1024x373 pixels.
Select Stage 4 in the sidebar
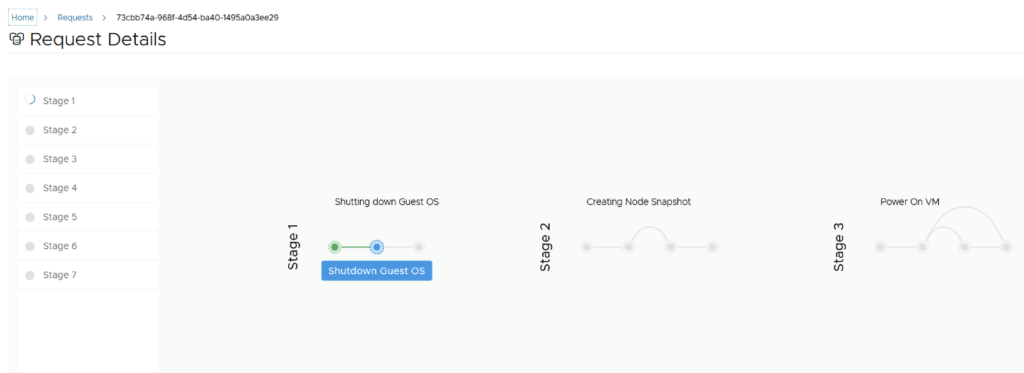click(x=88, y=188)
